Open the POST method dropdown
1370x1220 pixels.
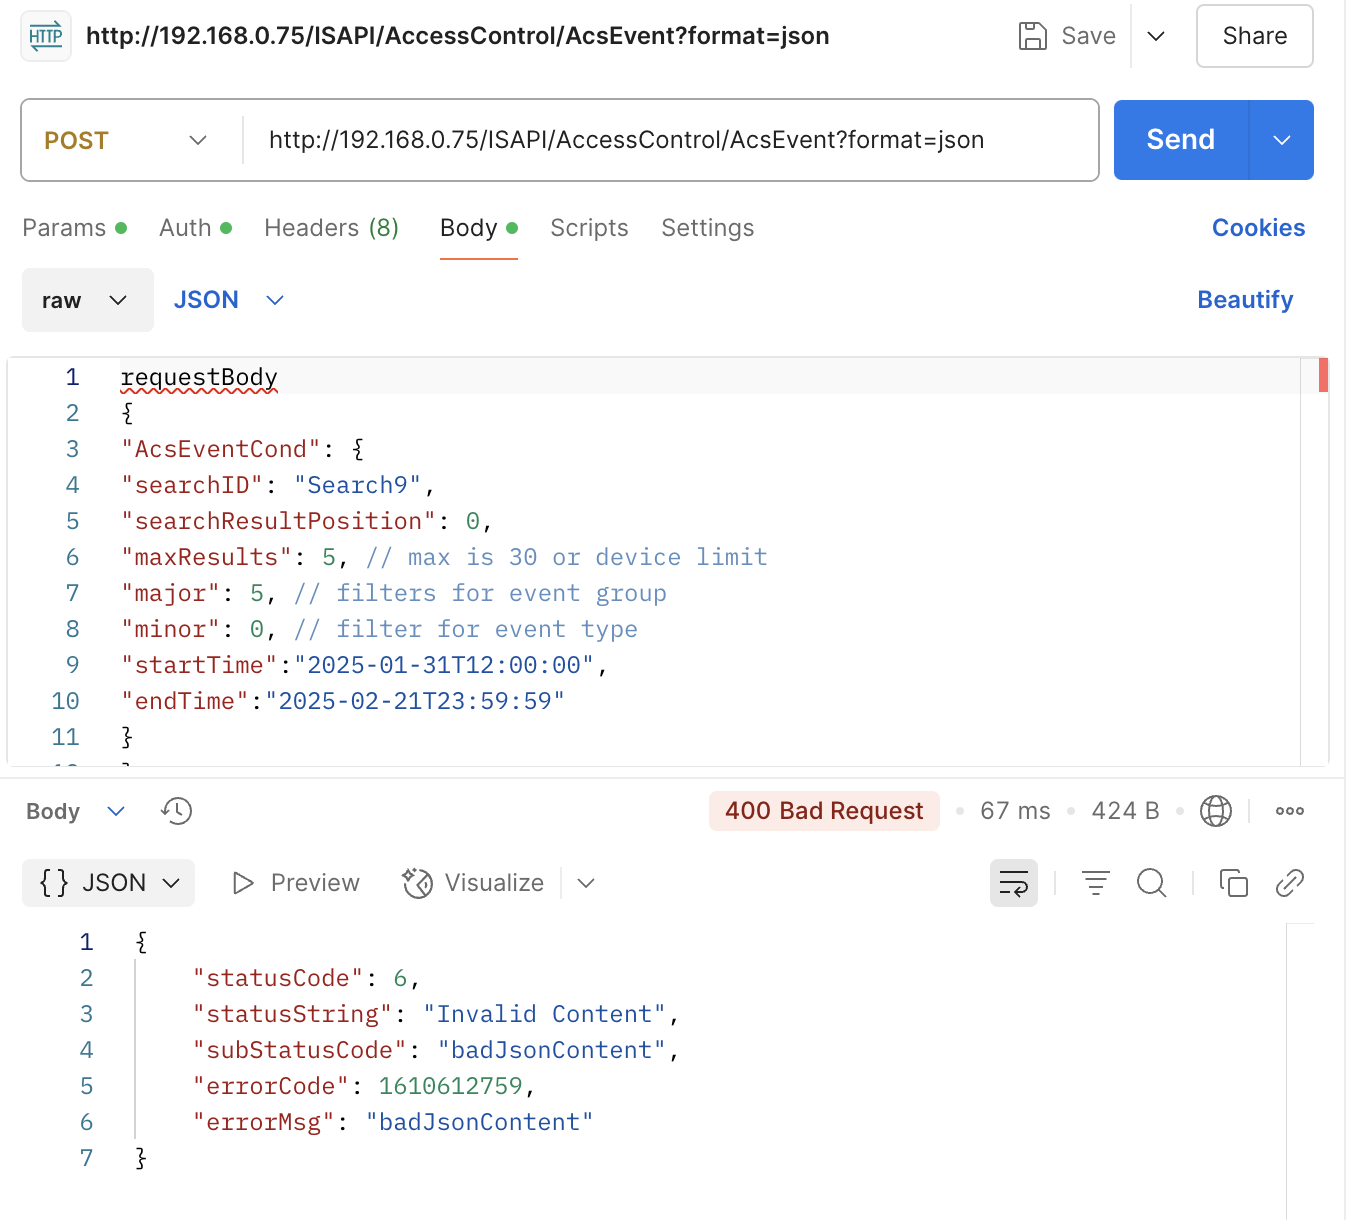click(x=126, y=140)
